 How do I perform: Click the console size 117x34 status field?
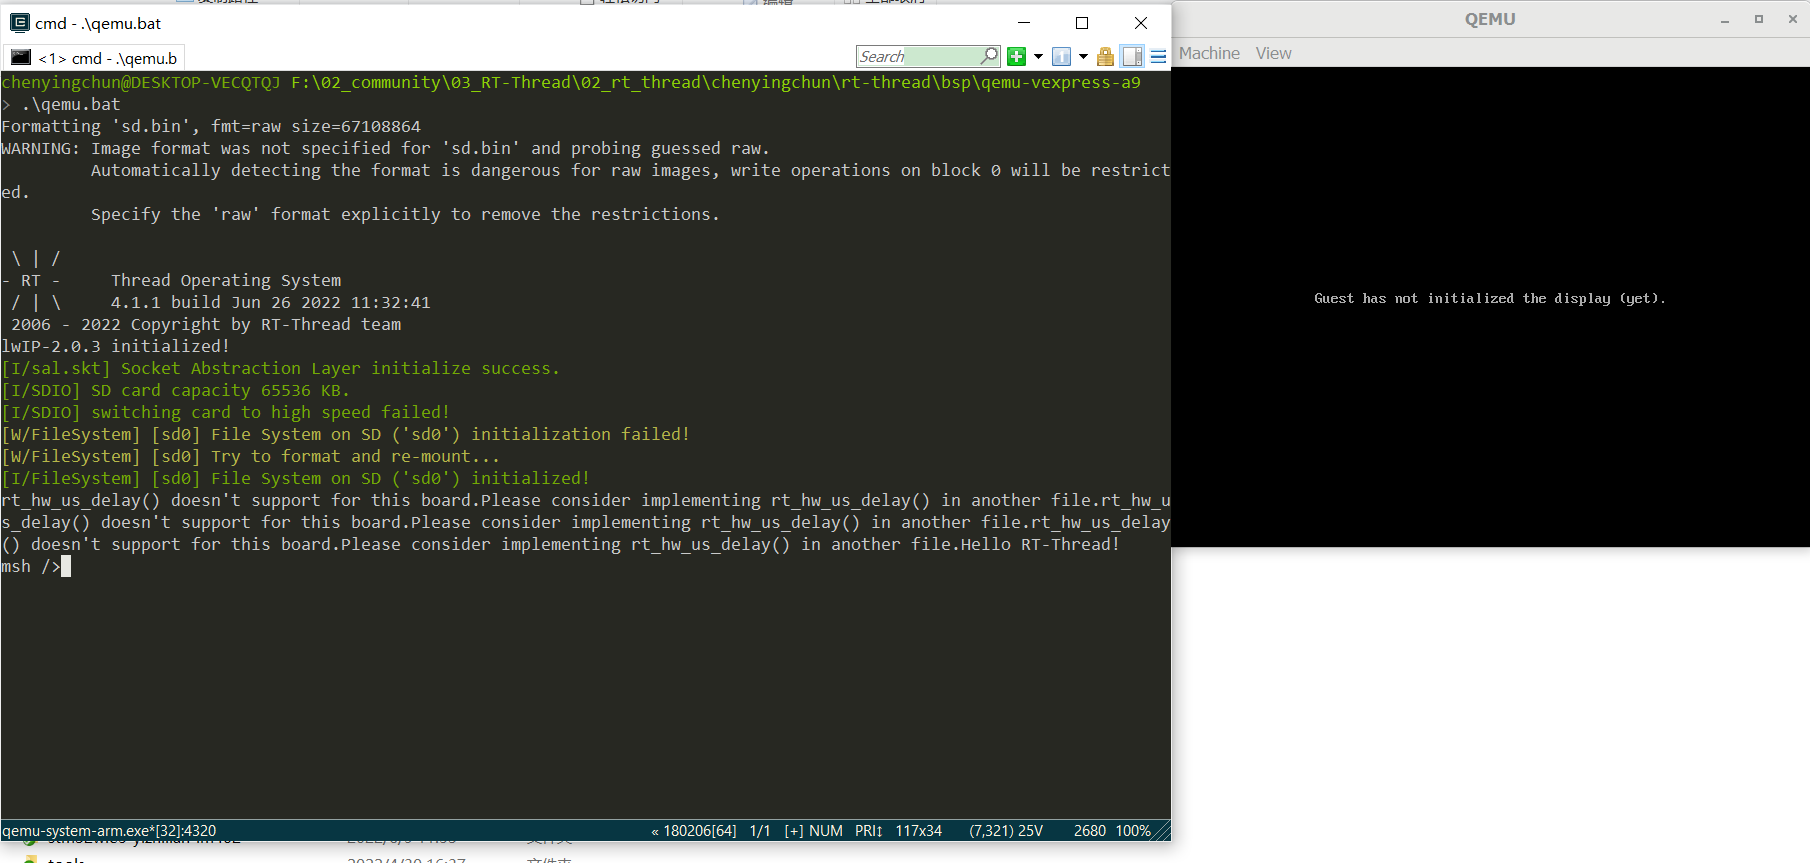click(x=918, y=831)
